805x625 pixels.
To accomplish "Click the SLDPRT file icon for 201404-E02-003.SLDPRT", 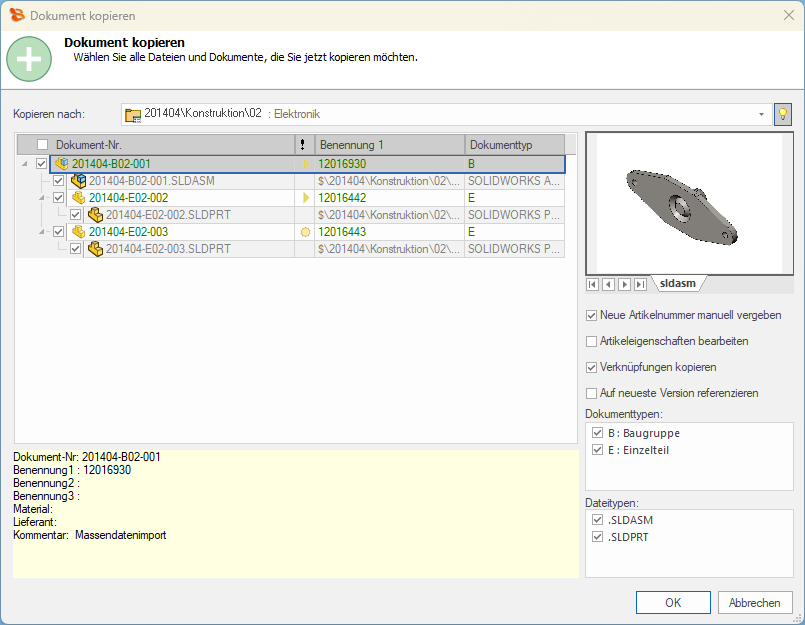I will coord(96,249).
